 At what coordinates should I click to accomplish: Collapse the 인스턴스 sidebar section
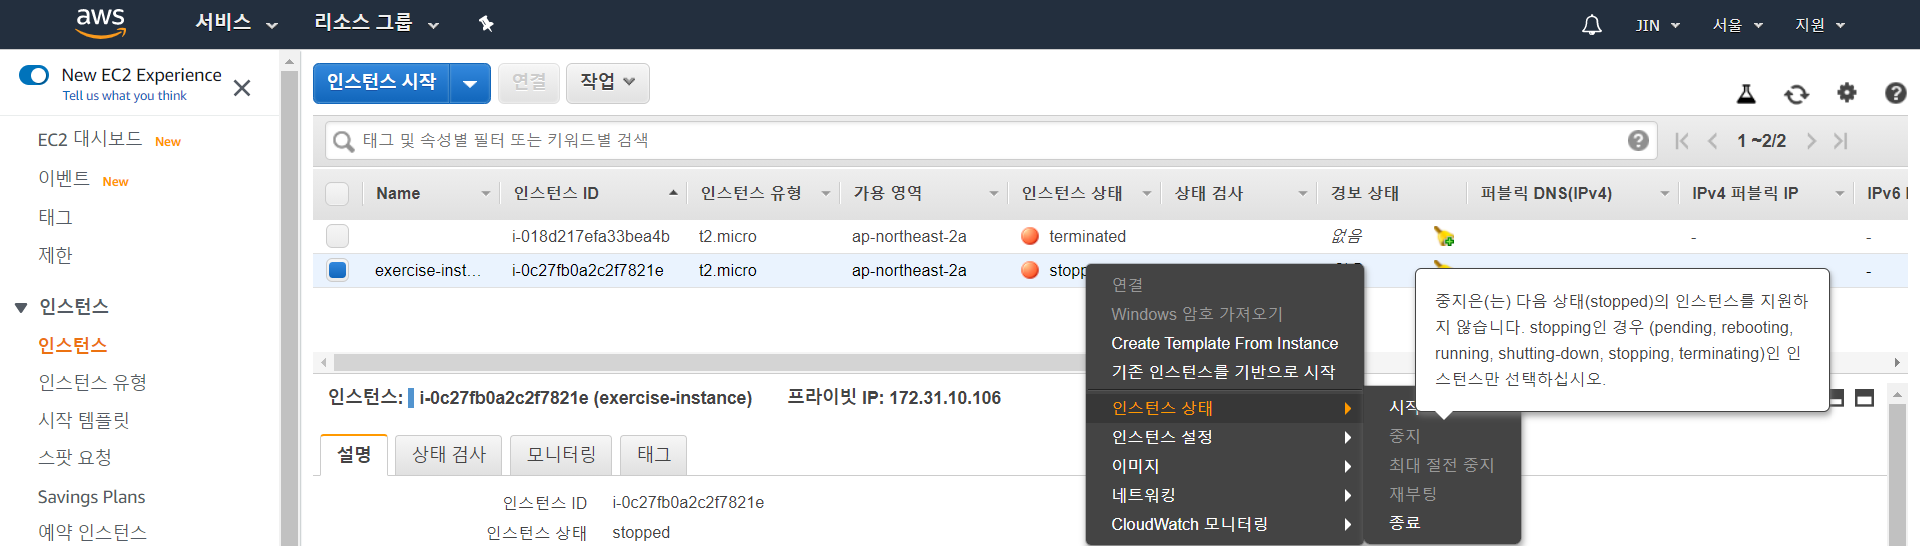tap(21, 307)
